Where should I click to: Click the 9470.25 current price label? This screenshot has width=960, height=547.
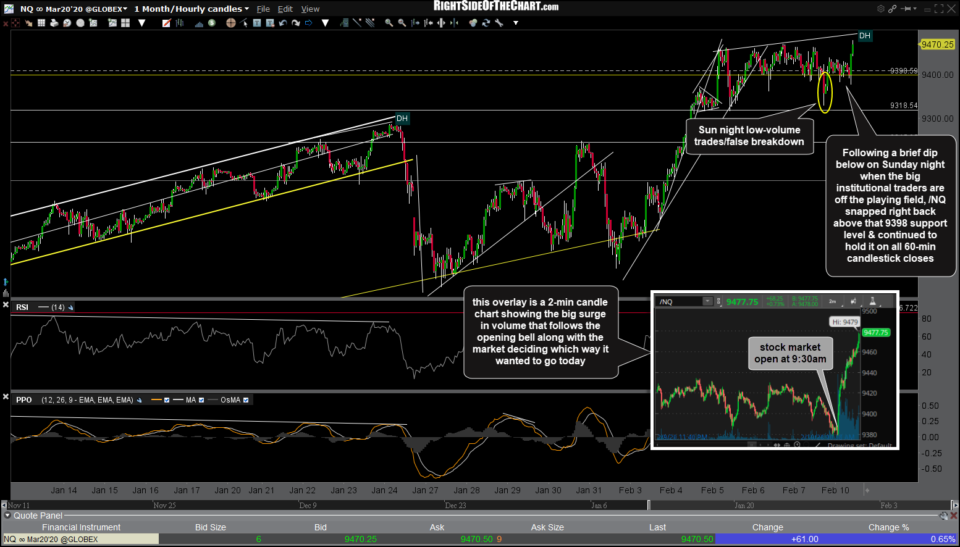click(x=937, y=44)
